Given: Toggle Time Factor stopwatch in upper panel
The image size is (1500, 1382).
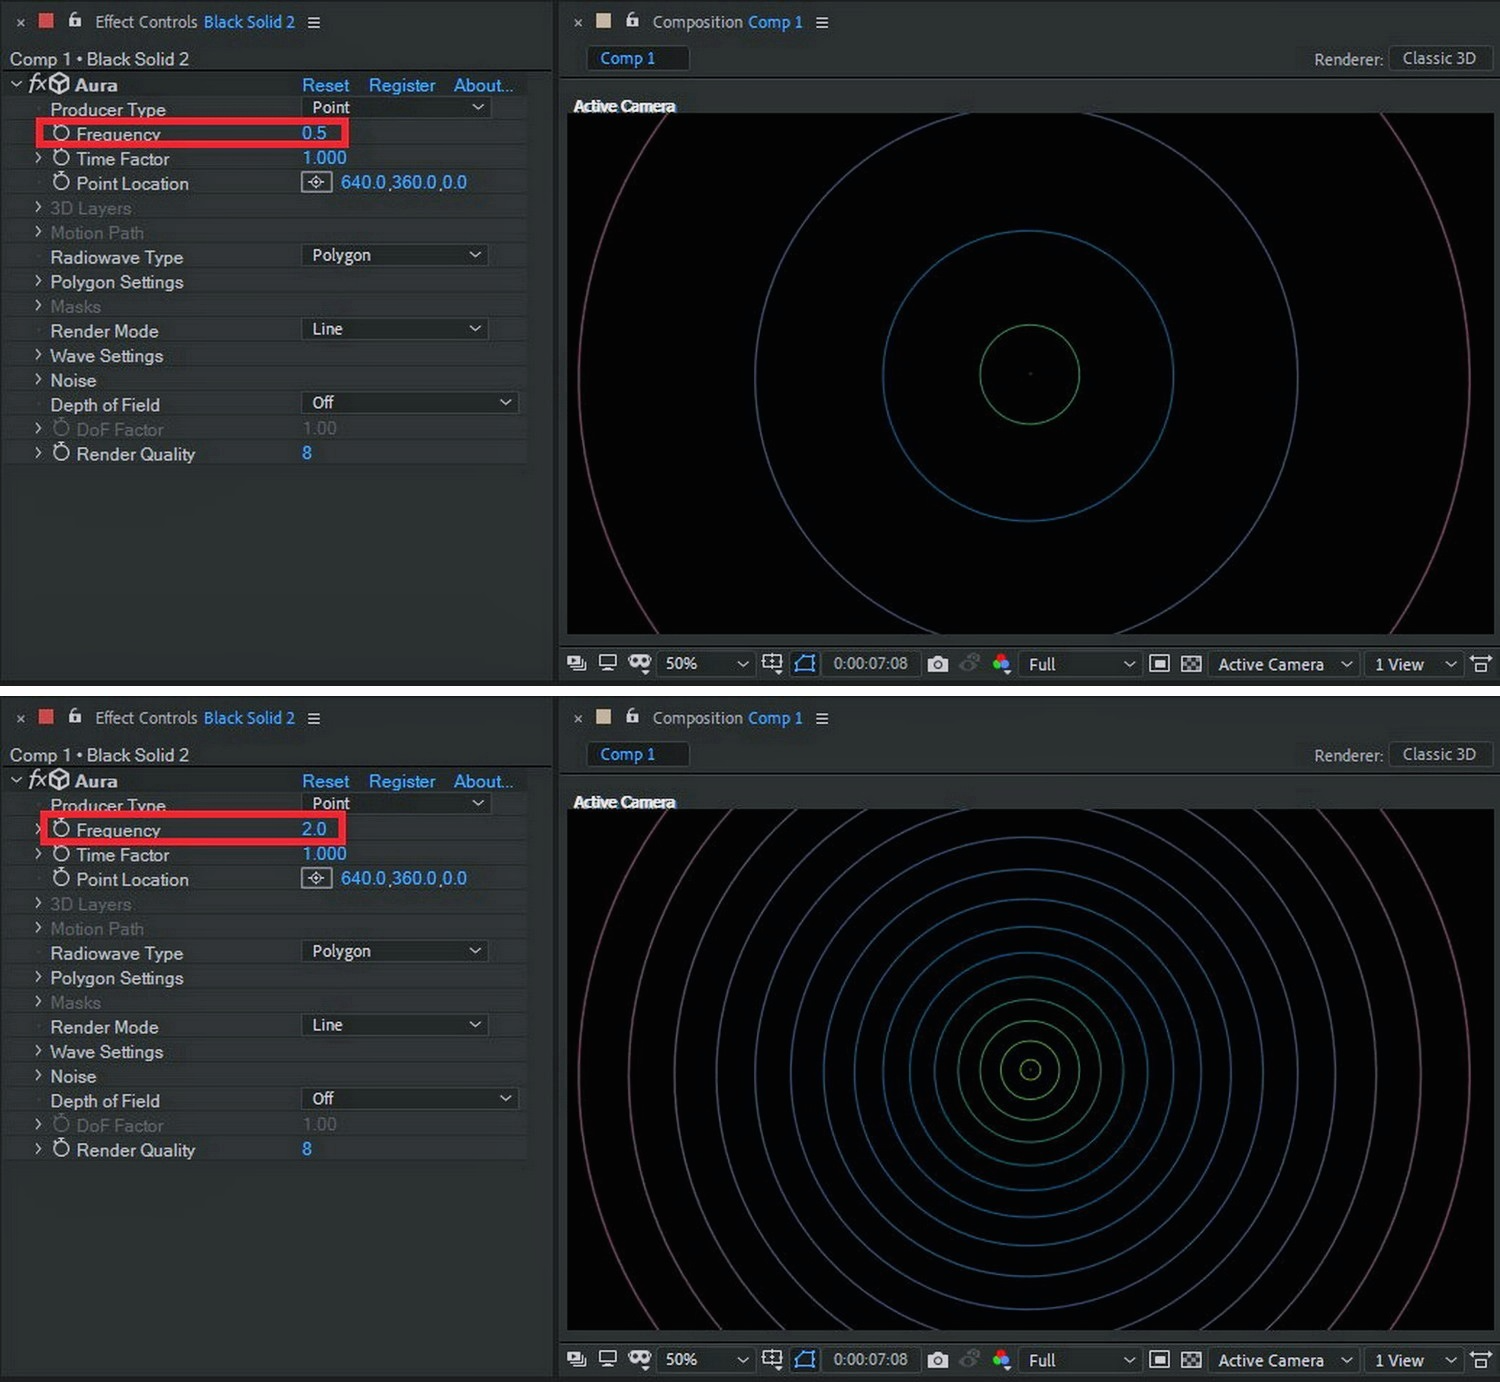Looking at the screenshot, I should 61,157.
